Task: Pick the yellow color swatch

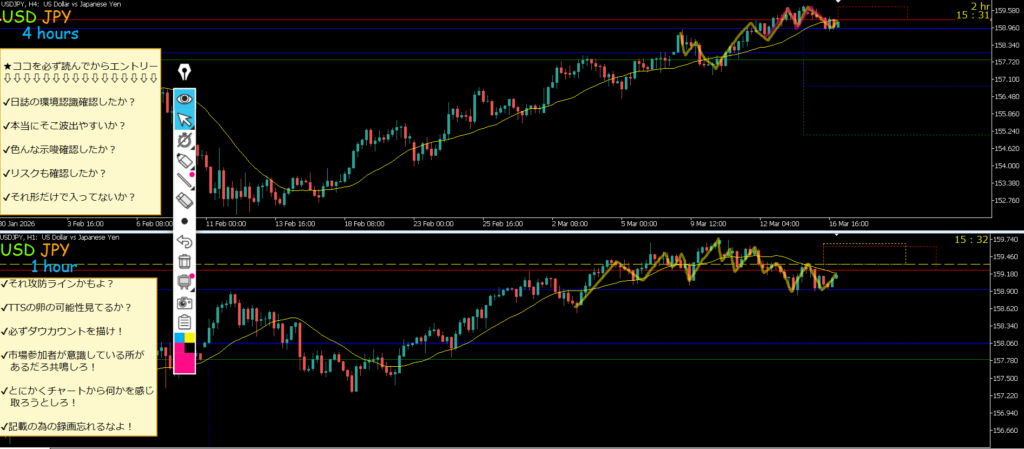Action: click(x=191, y=338)
